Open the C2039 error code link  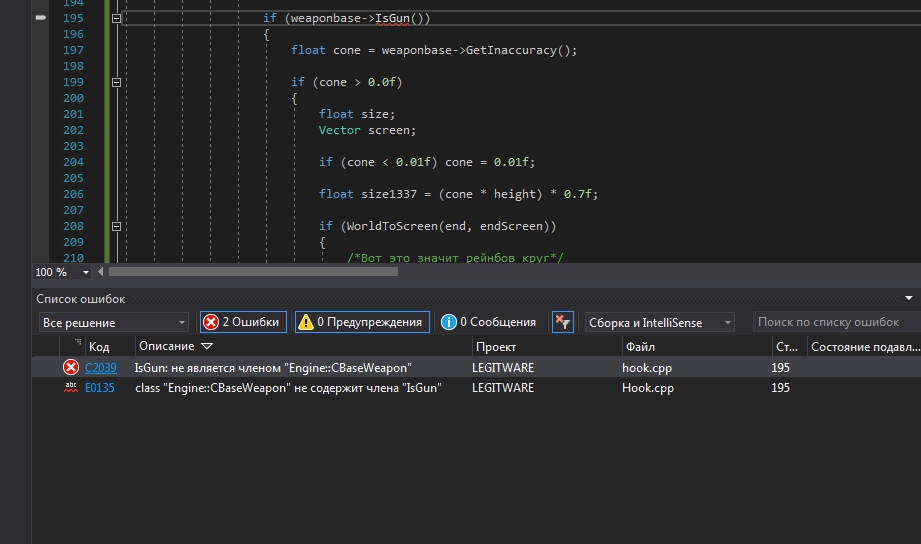[x=100, y=368]
